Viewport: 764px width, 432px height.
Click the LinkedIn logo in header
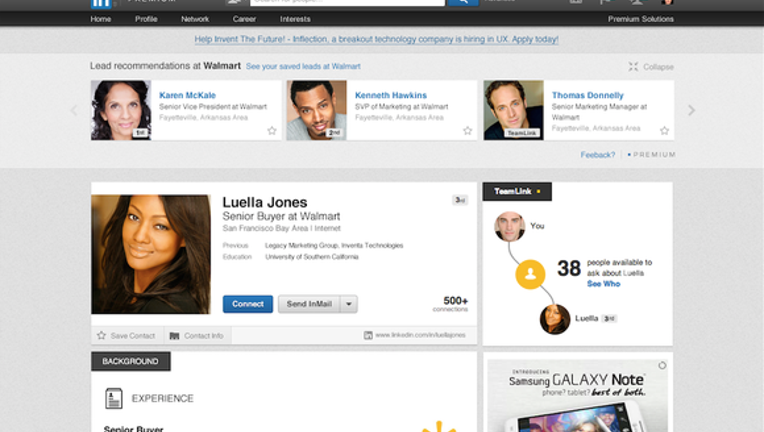(101, 3)
